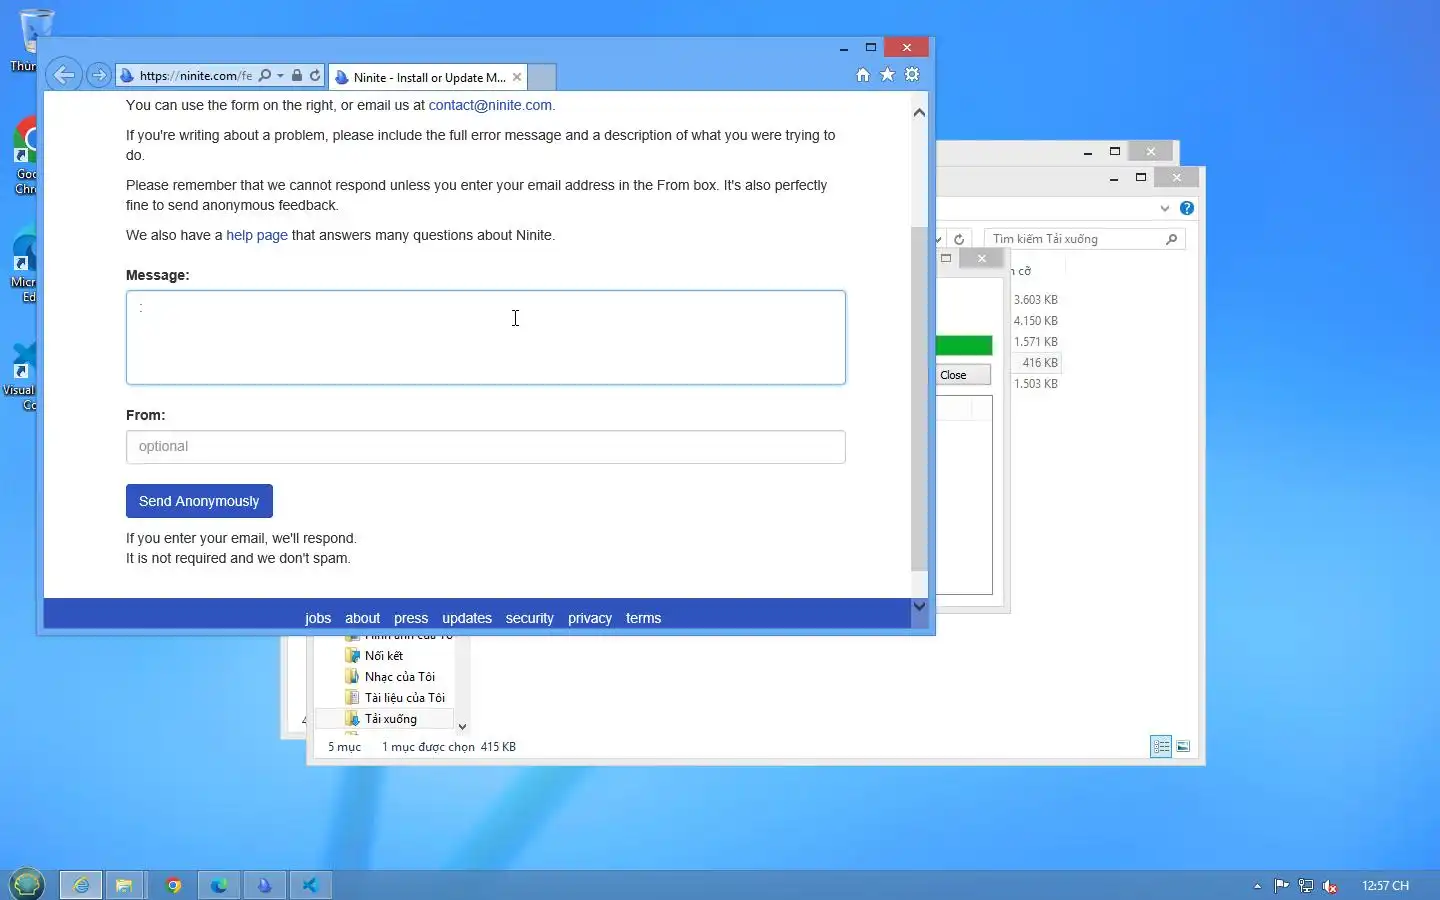Screen dimensions: 1440x900
Task: Launch Microsoft Edge from the taskbar
Action: click(219, 885)
